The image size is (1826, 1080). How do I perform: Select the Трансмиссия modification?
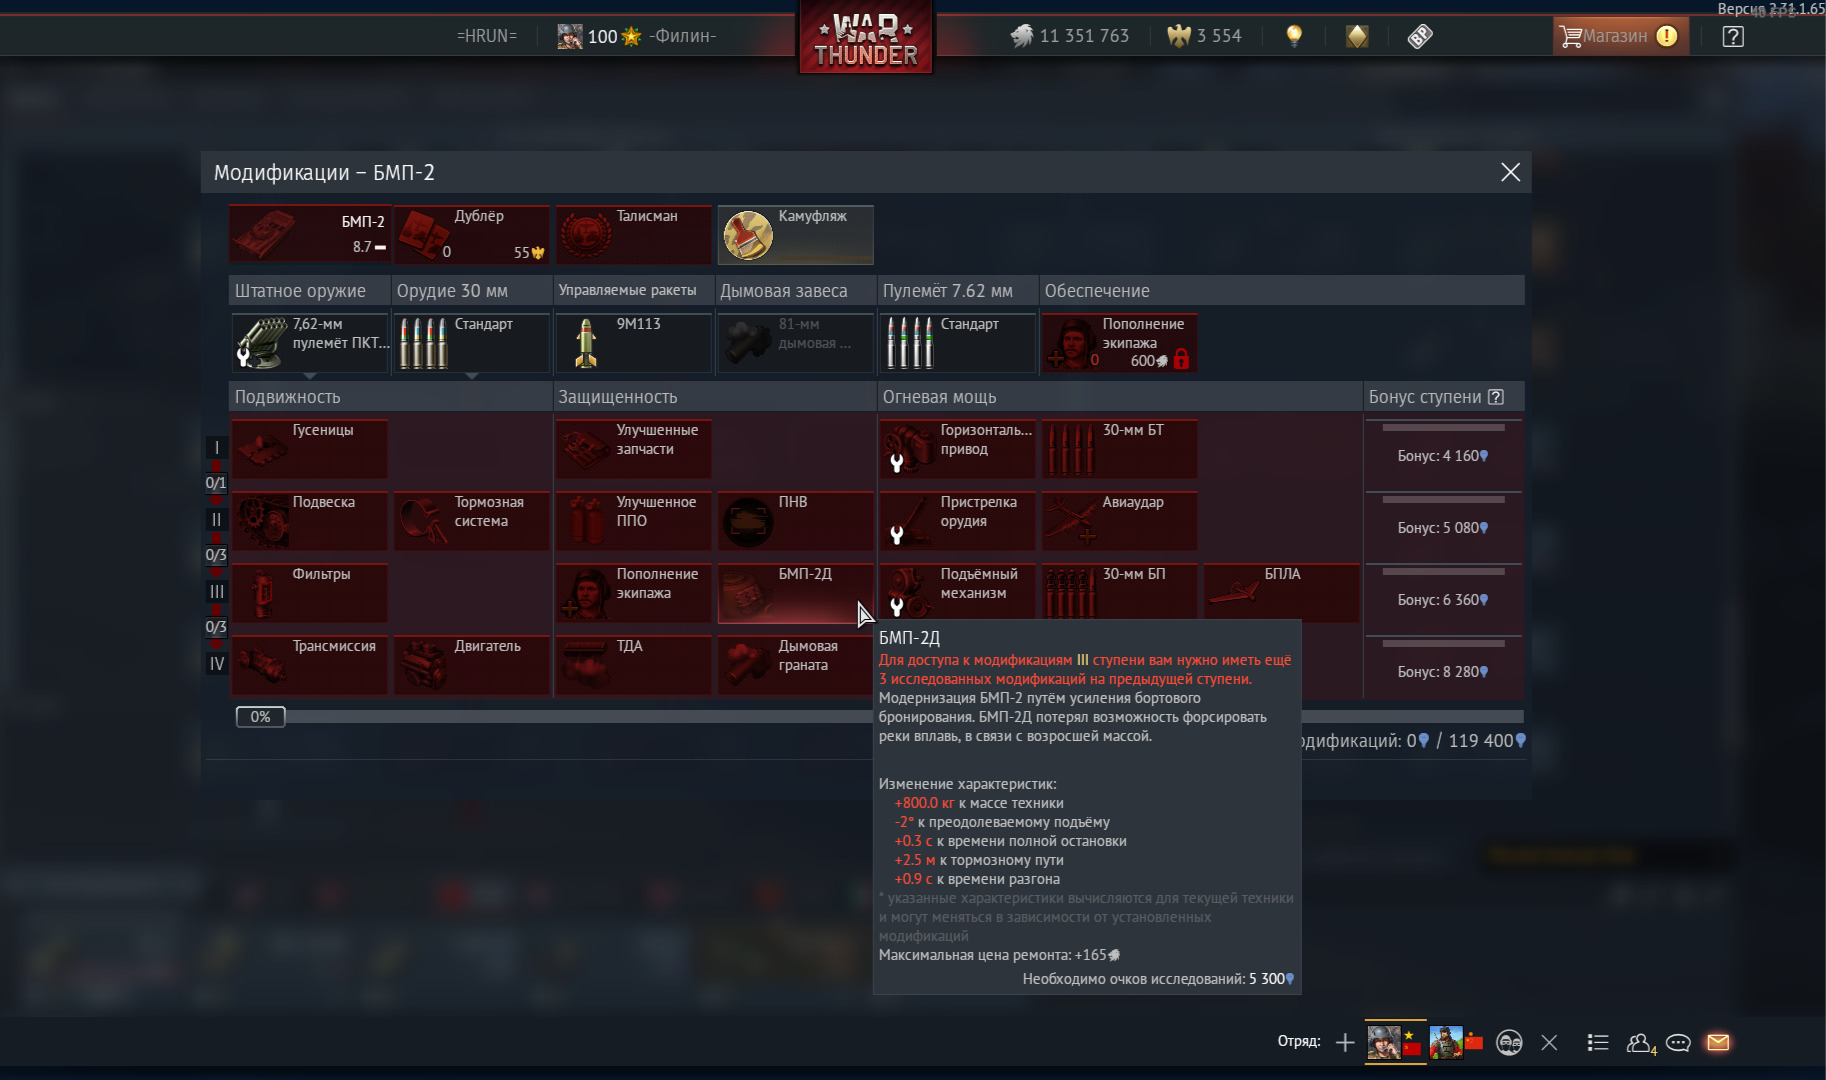pos(310,665)
